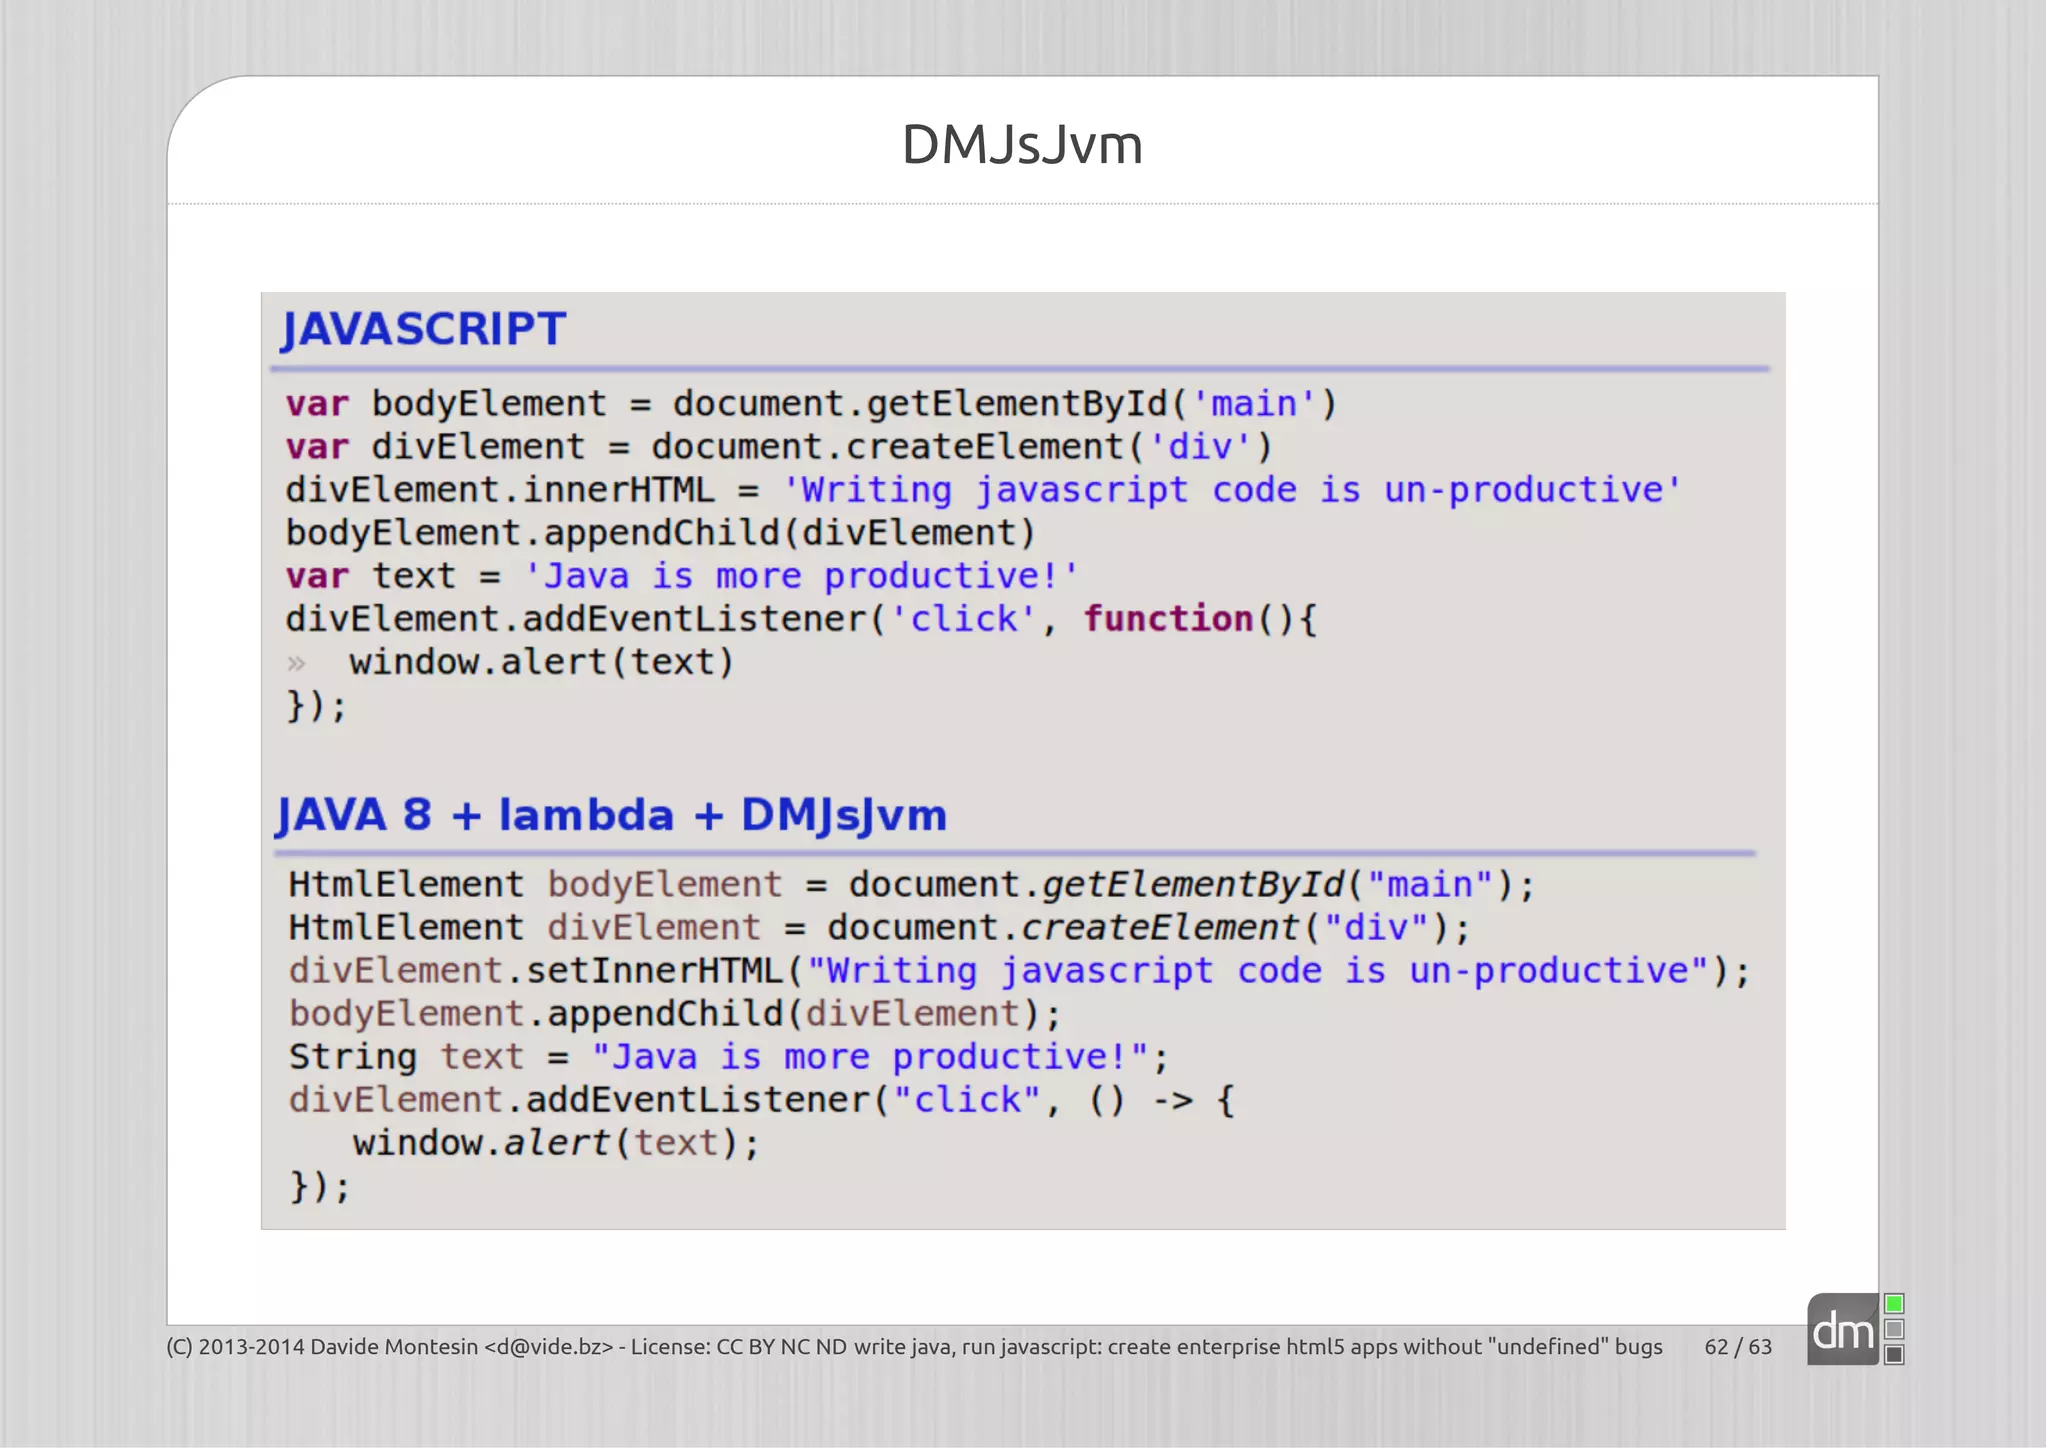Click the line 'var text = 'Java is more productive!''
Screen dimensions: 2048x1448
click(682, 576)
